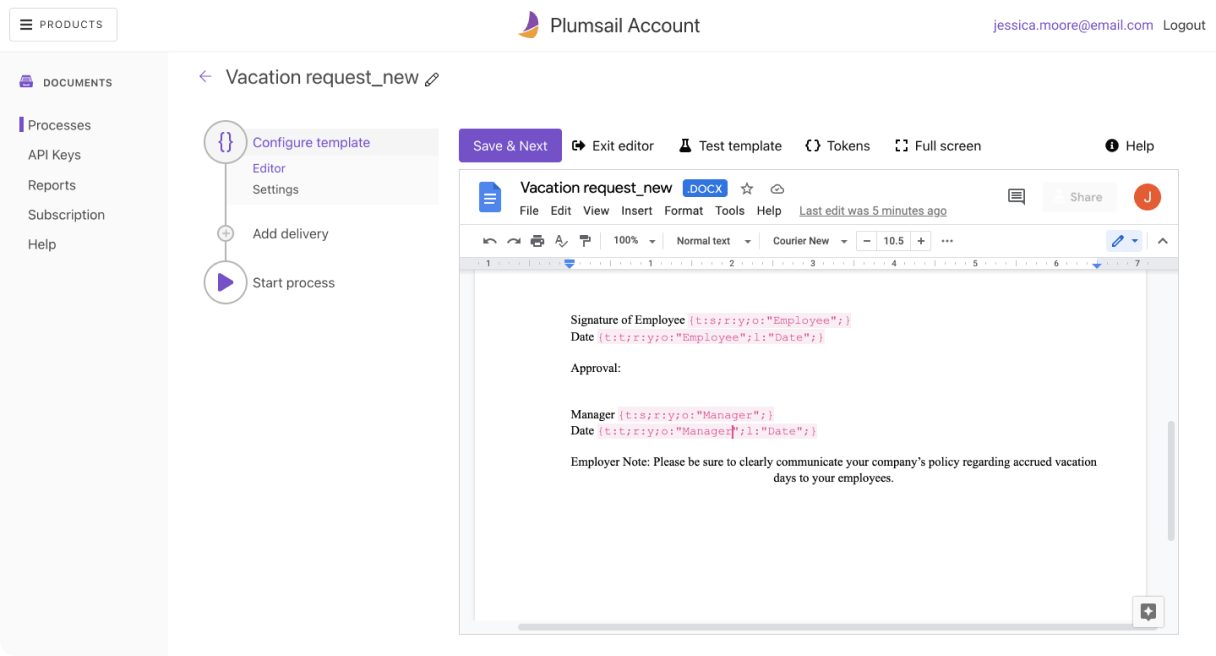The image size is (1216, 656).
Task: Open the Format menu
Action: point(683,210)
